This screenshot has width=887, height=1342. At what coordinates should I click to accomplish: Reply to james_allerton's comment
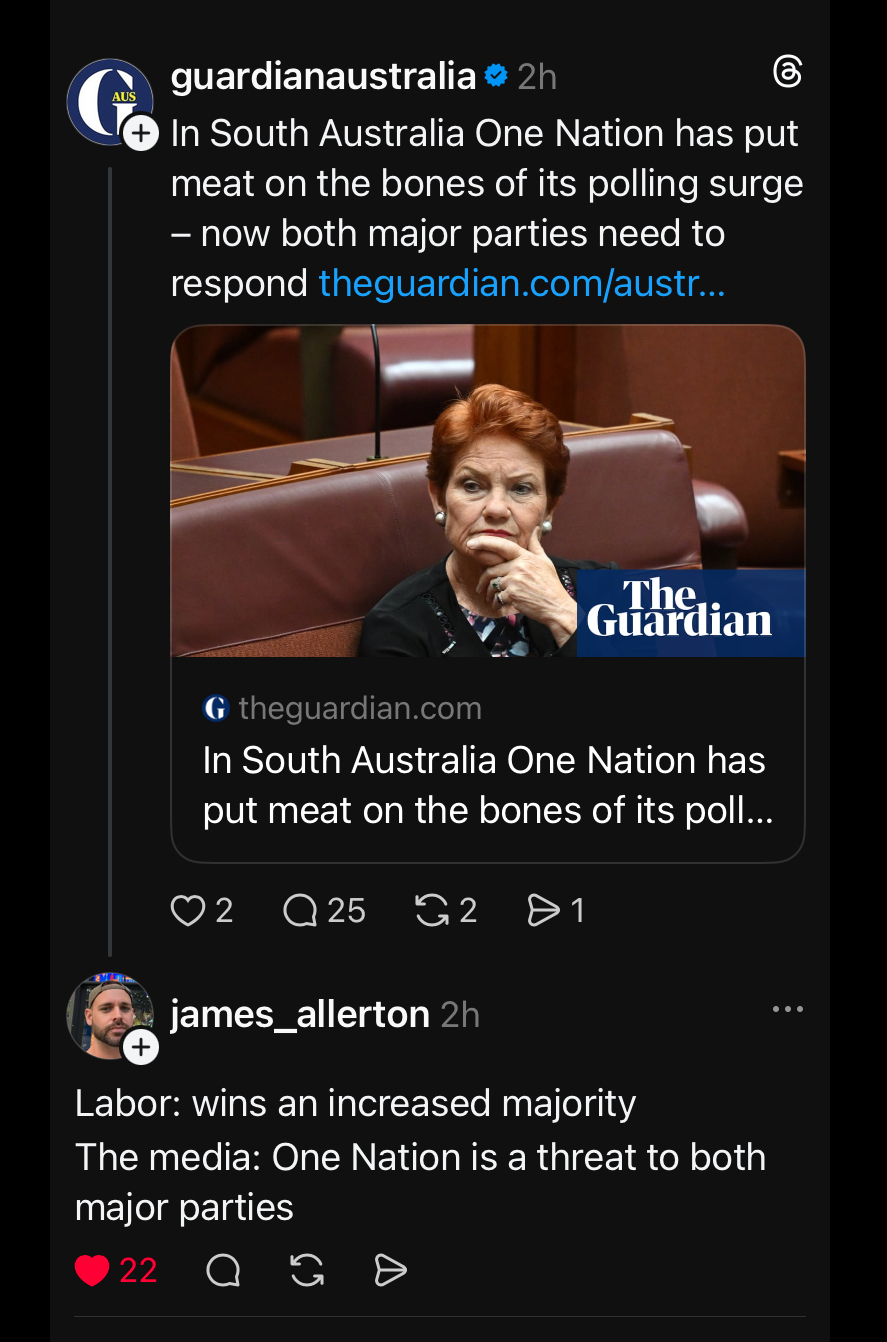[223, 1270]
